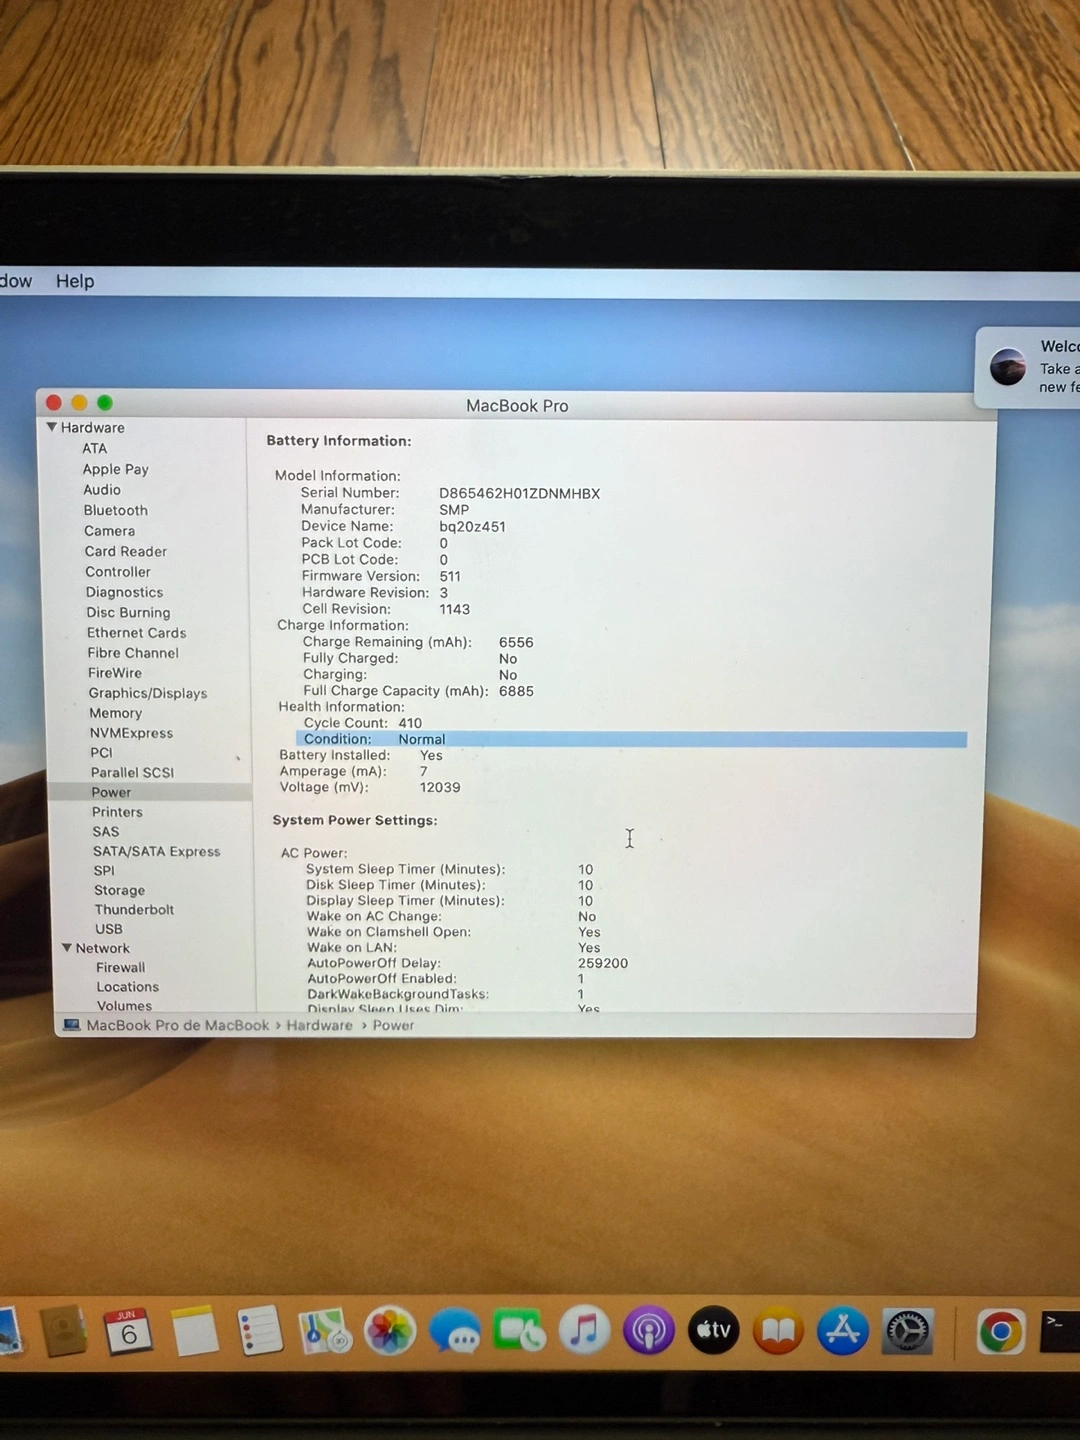Click the Charge Remaining value 6556
Viewport: 1080px width, 1440px height.
tap(516, 643)
